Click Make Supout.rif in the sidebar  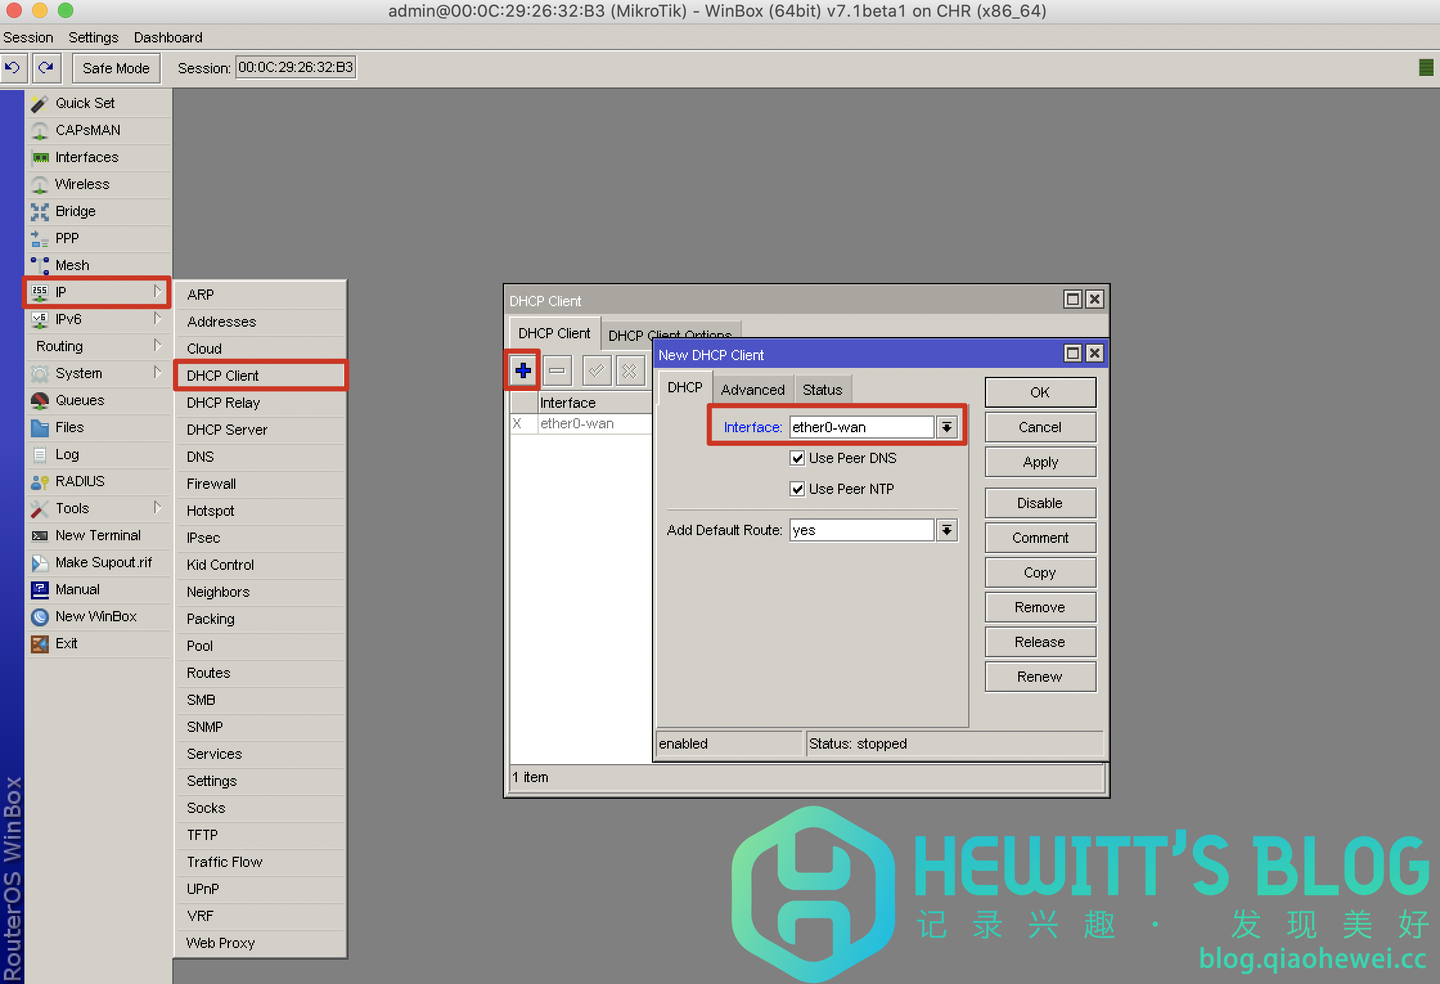click(x=98, y=562)
